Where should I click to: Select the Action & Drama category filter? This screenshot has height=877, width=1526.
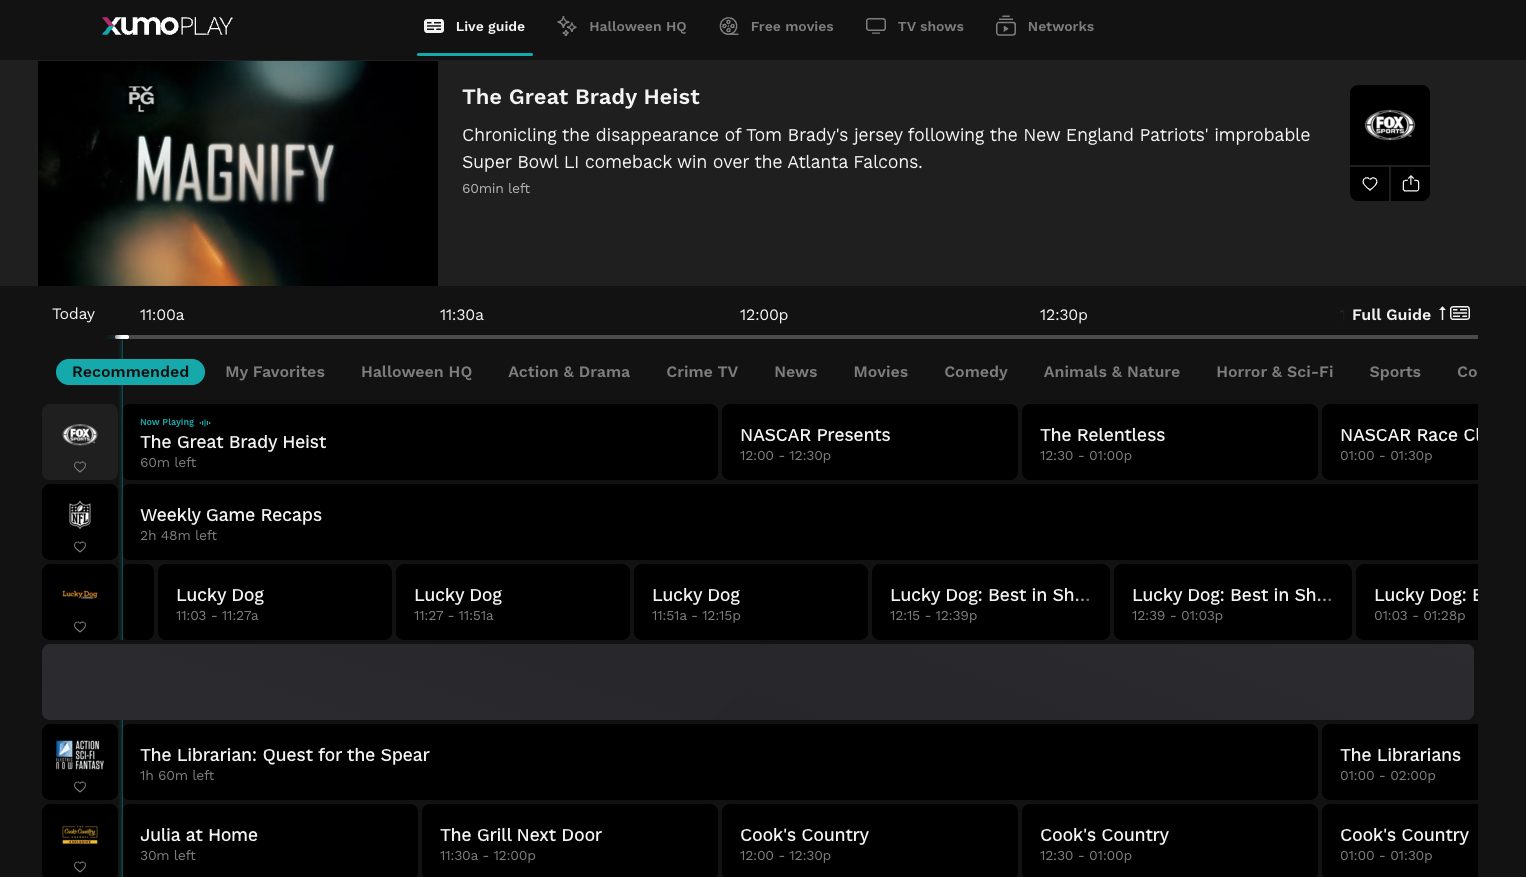coord(568,372)
